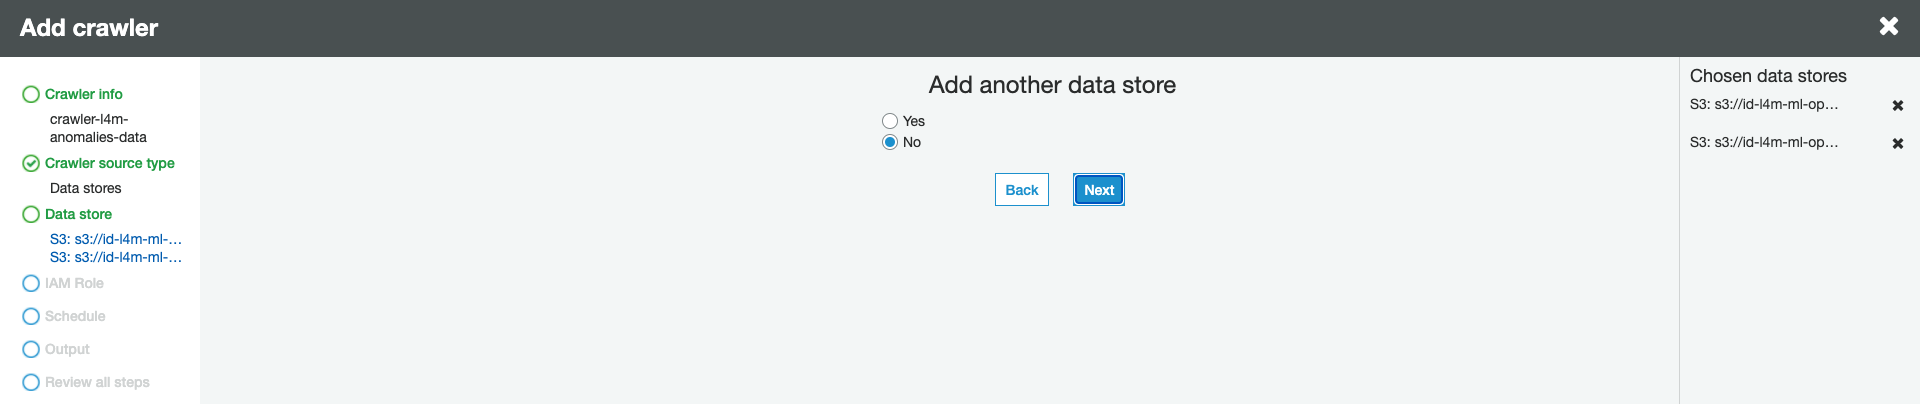Click the Next button
The width and height of the screenshot is (1920, 404).
[1099, 190]
